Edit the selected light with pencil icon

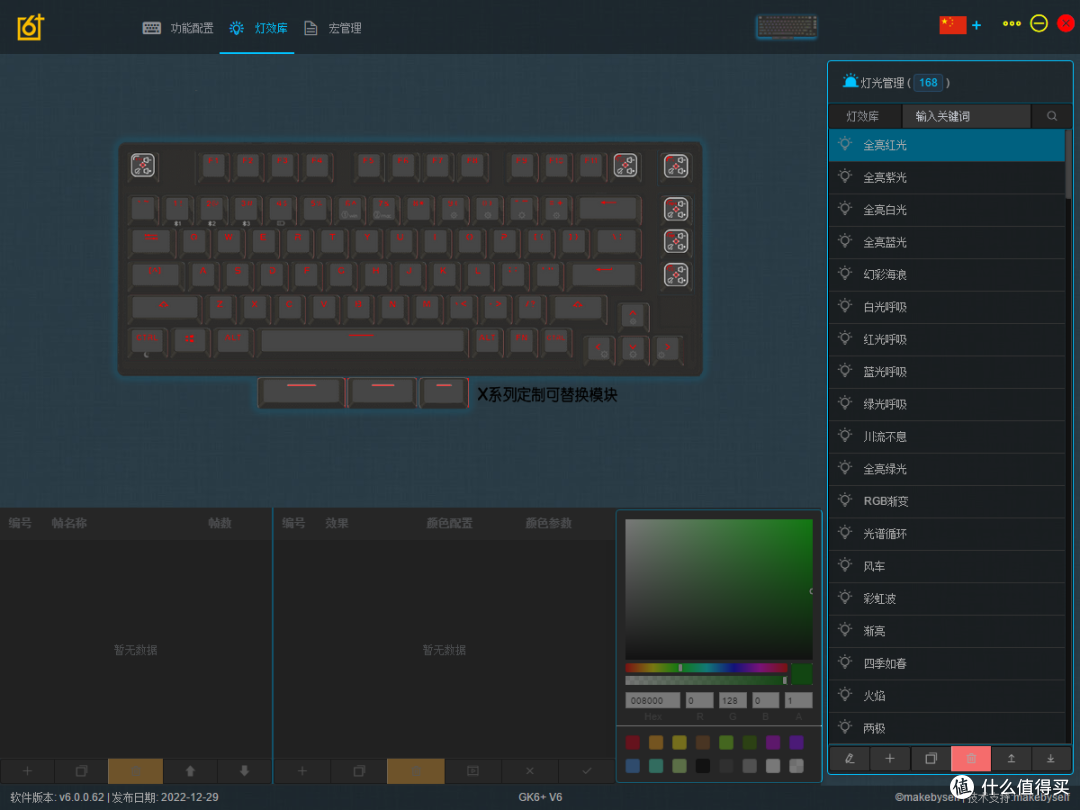pyautogui.click(x=849, y=758)
